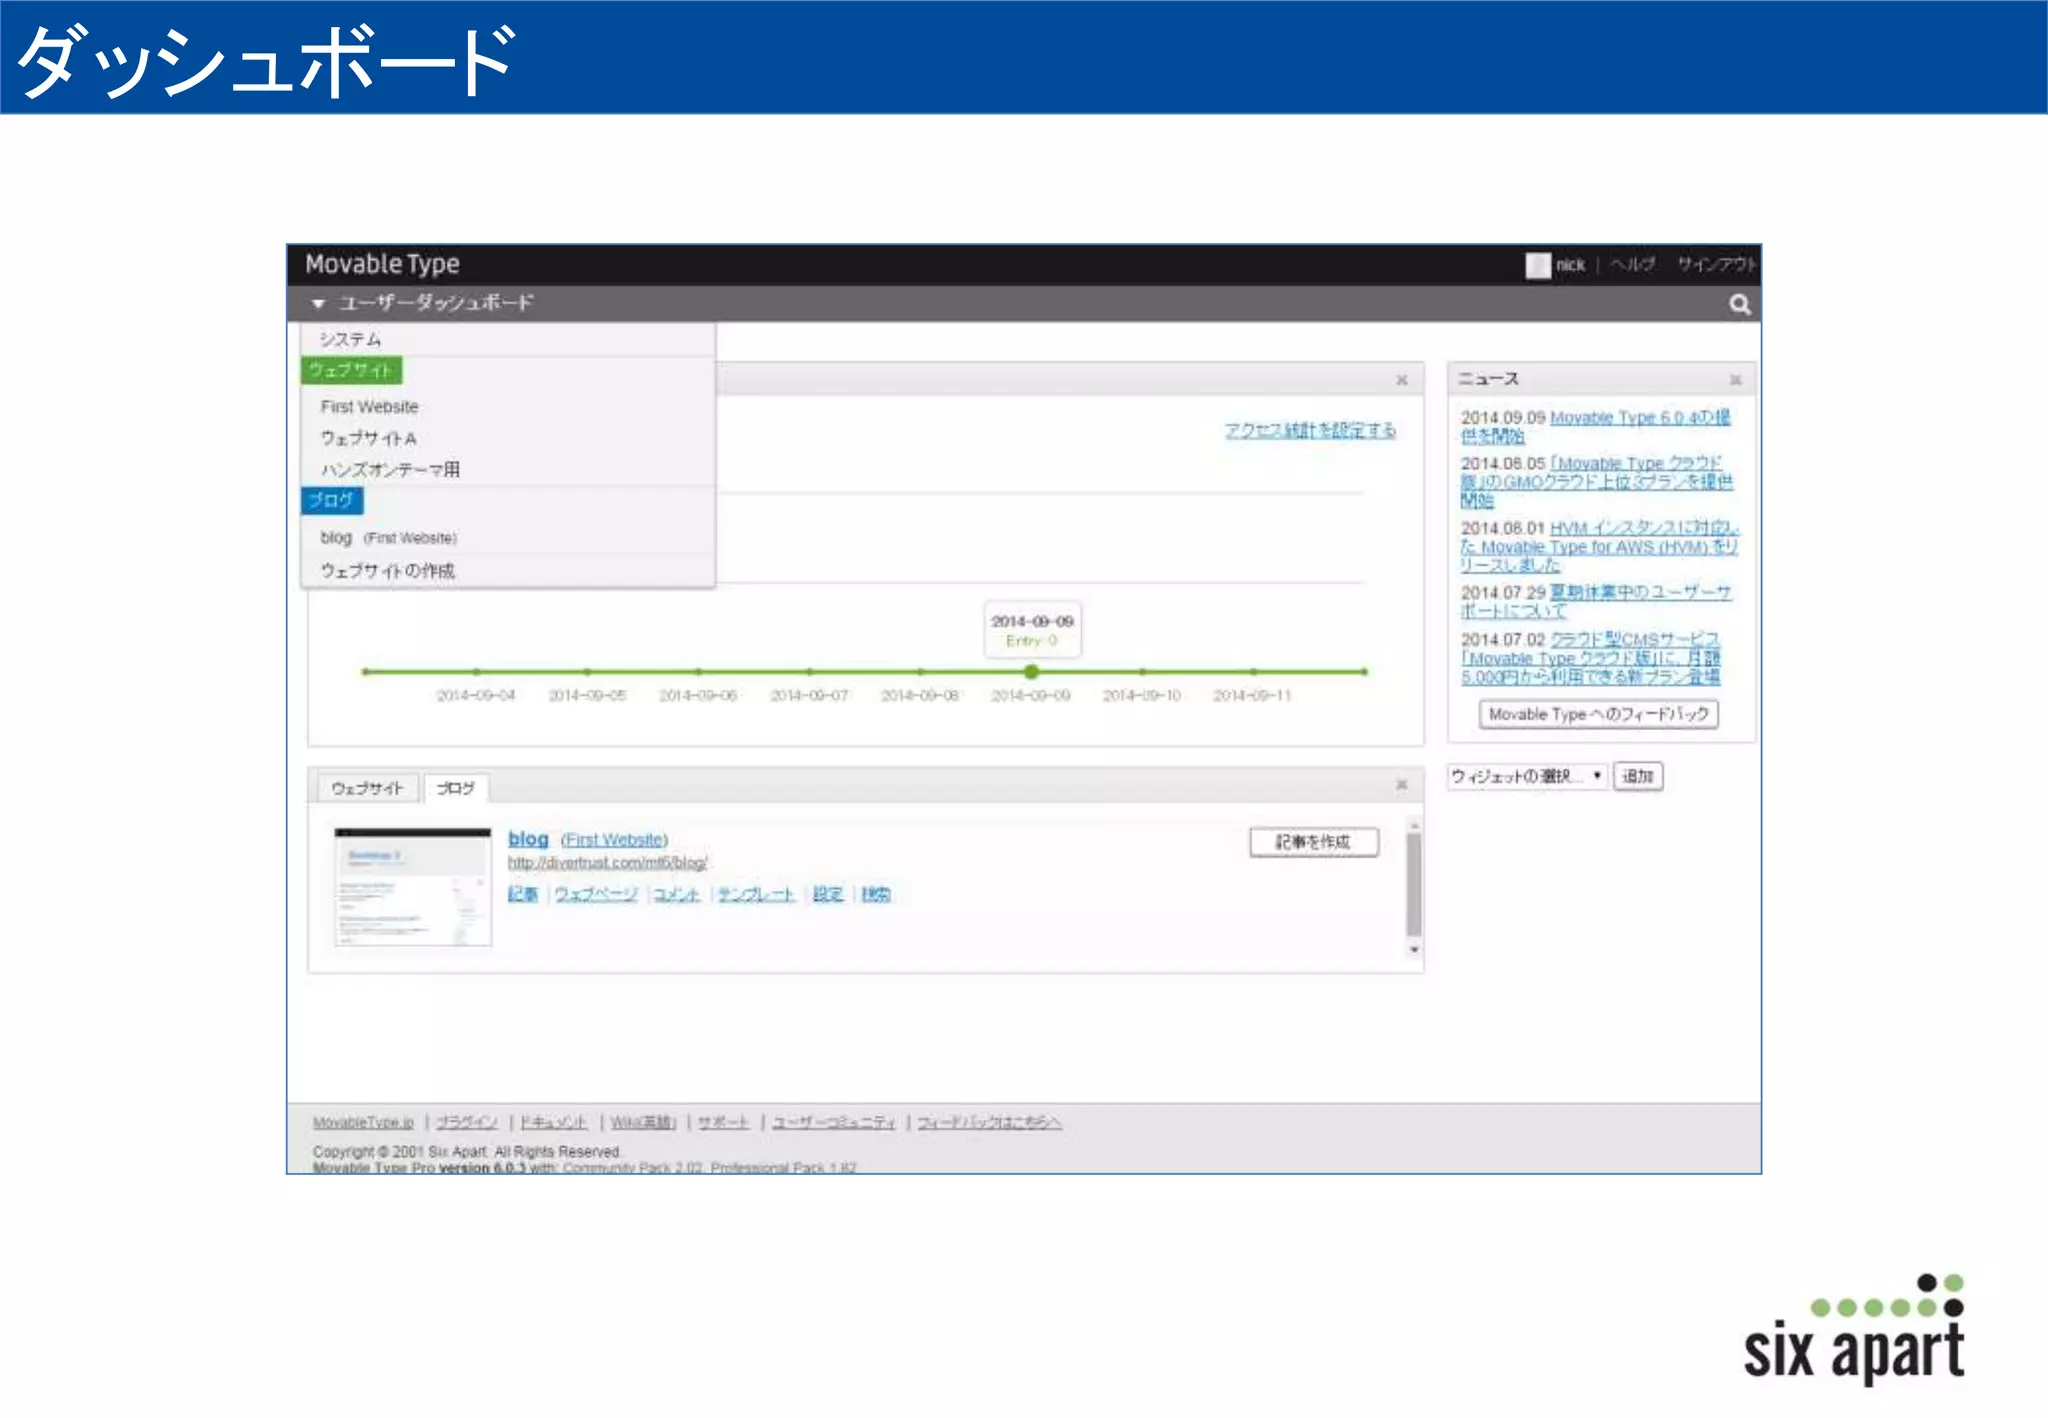The image size is (2048, 1418).
Task: Switch to the ウェブサイト tab
Action: coord(367,788)
